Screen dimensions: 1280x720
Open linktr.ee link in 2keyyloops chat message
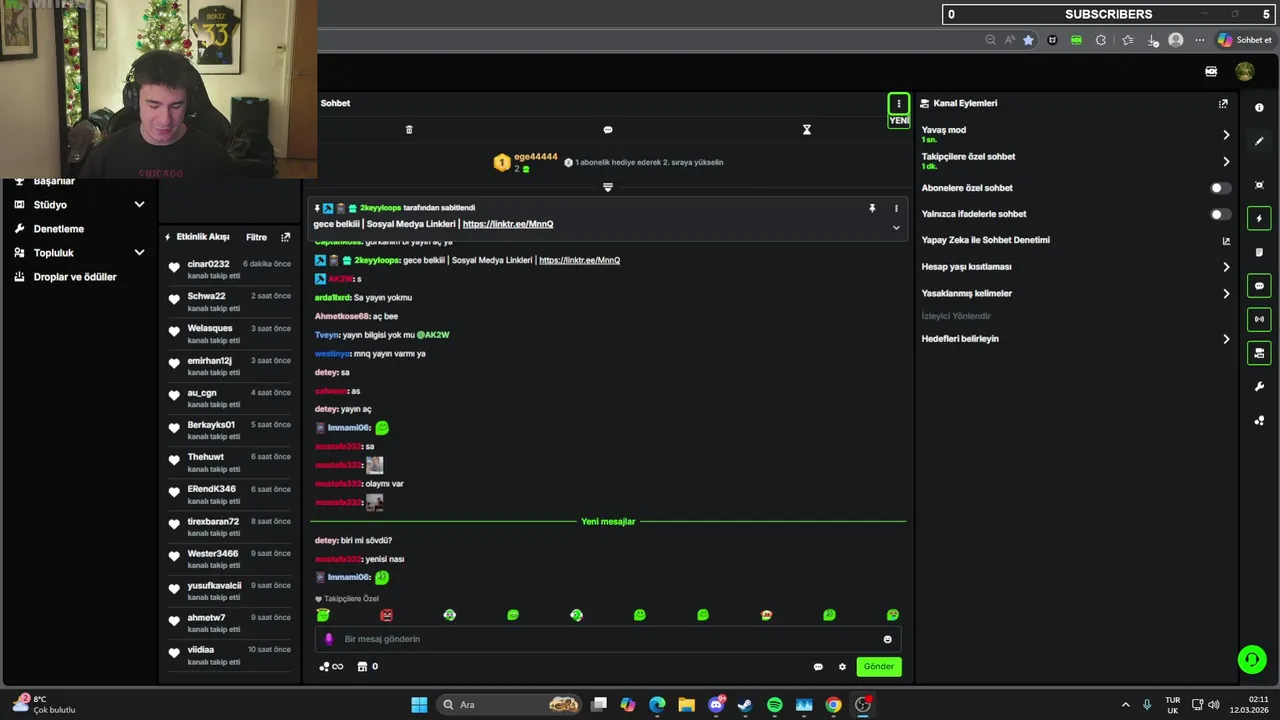[x=579, y=260]
